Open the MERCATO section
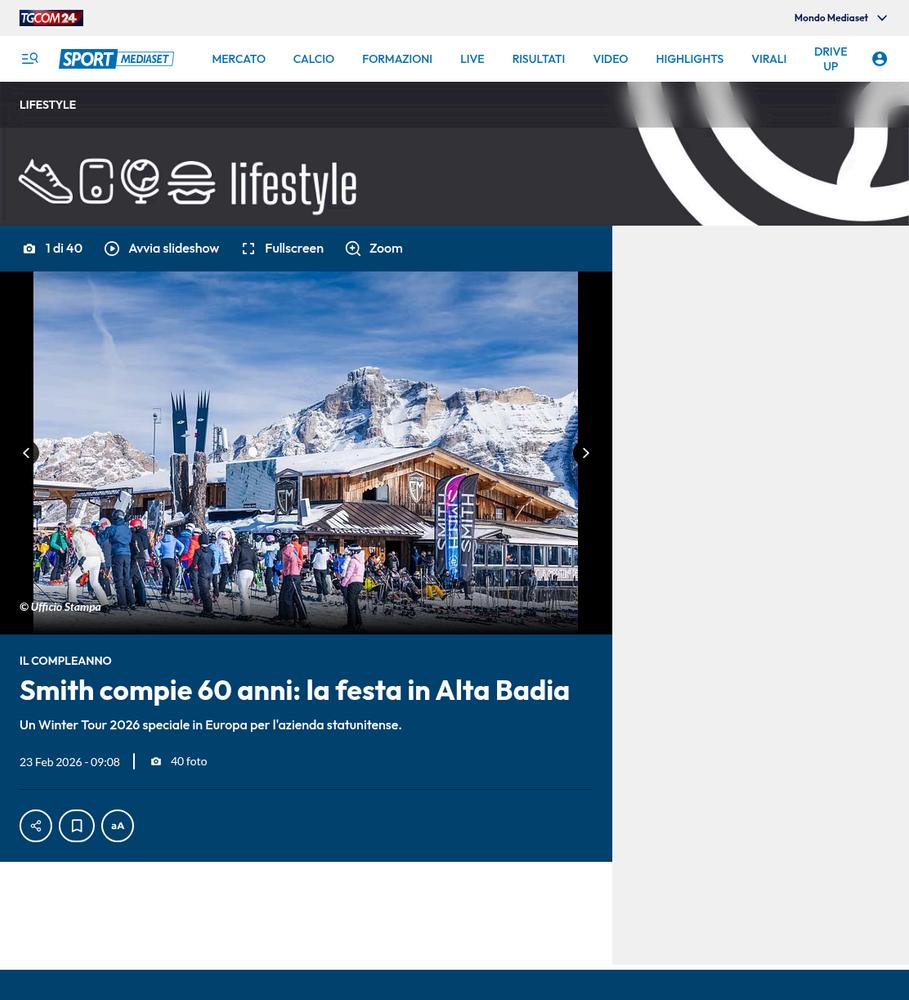909x1000 pixels. (239, 59)
